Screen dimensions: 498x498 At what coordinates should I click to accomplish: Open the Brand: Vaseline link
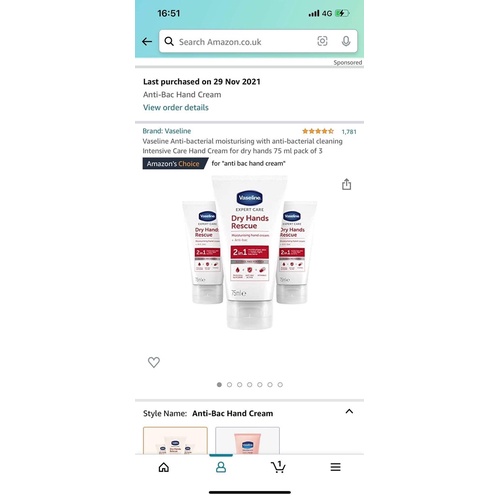pyautogui.click(x=167, y=131)
